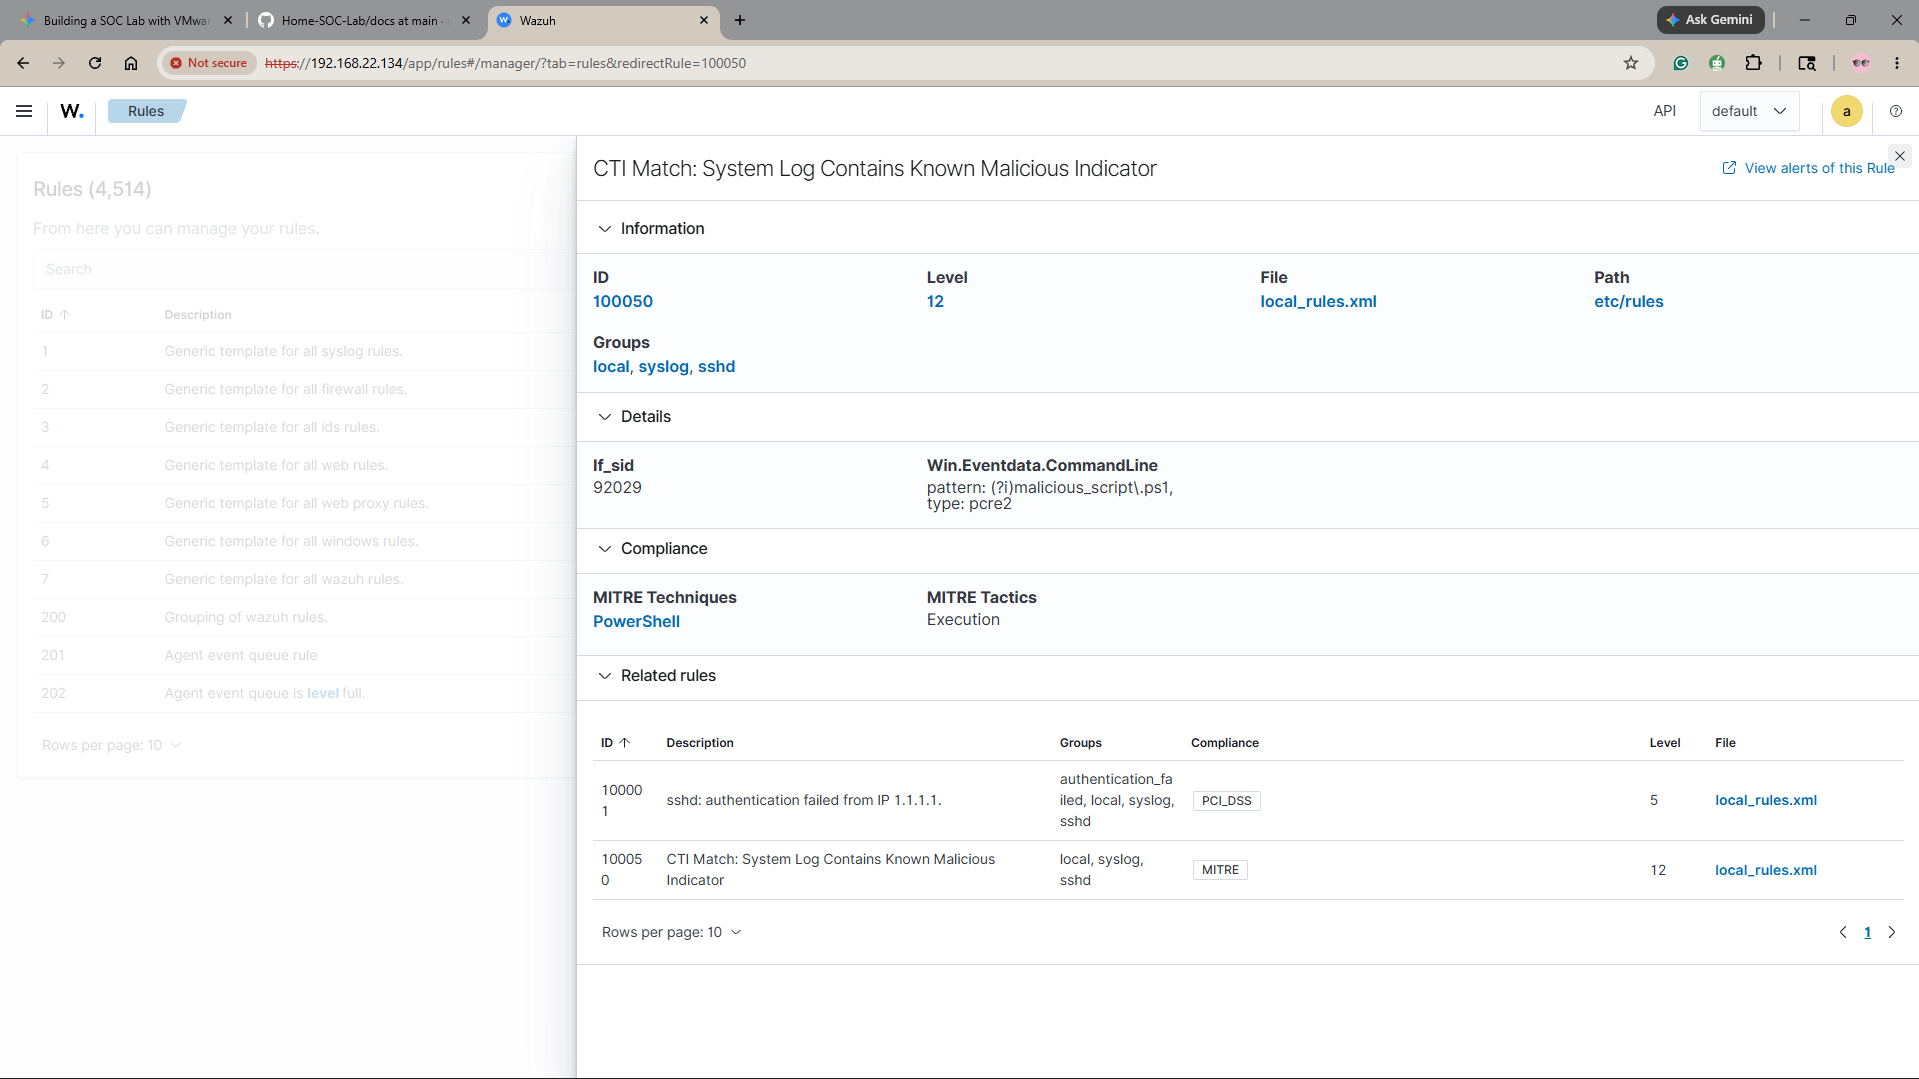1919x1079 pixels.
Task: Bookmark this page with the star icon
Action: tap(1631, 63)
